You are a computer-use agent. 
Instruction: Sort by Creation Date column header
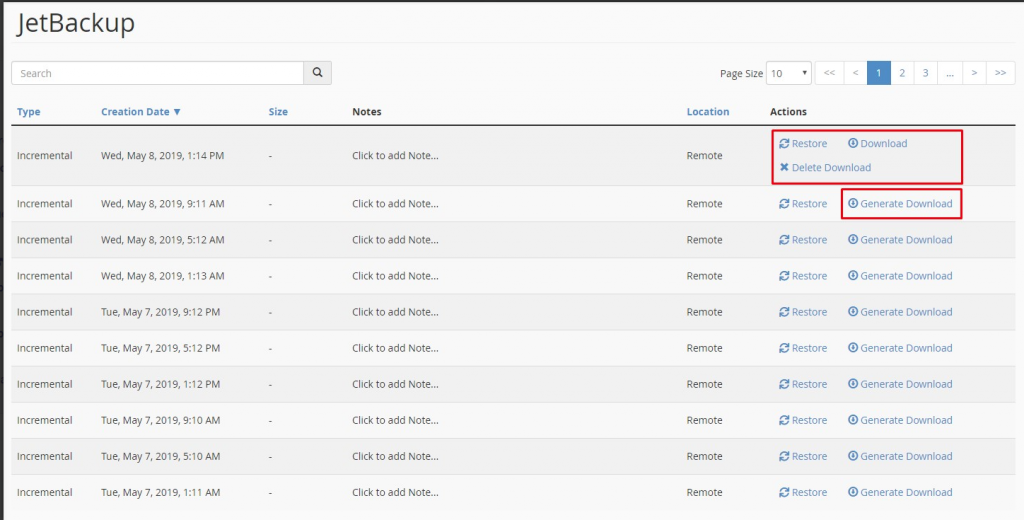tap(140, 112)
